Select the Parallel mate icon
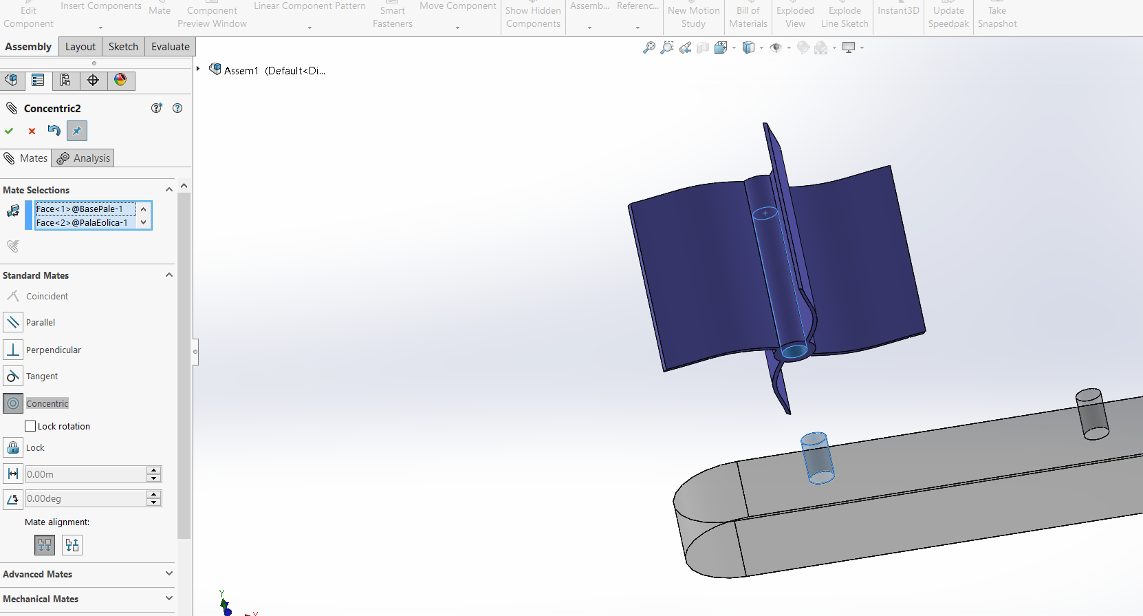This screenshot has height=616, width=1143. 12,321
